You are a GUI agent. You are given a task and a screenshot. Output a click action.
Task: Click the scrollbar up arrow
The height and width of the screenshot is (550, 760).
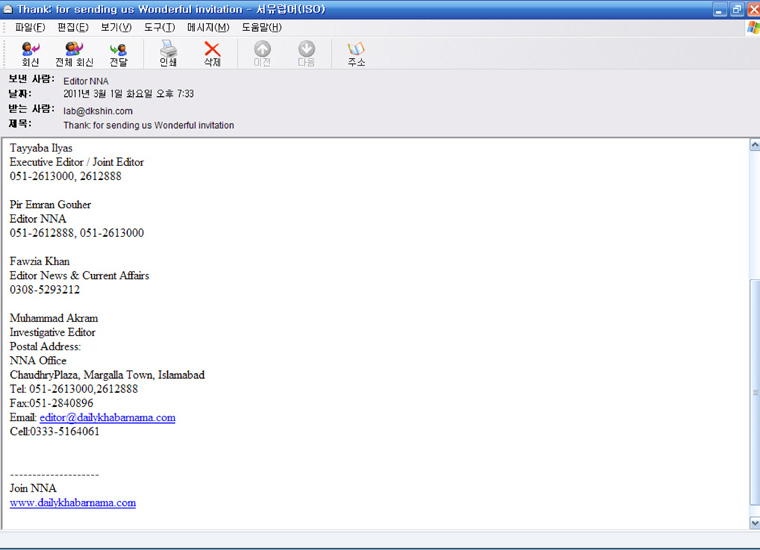[754, 145]
